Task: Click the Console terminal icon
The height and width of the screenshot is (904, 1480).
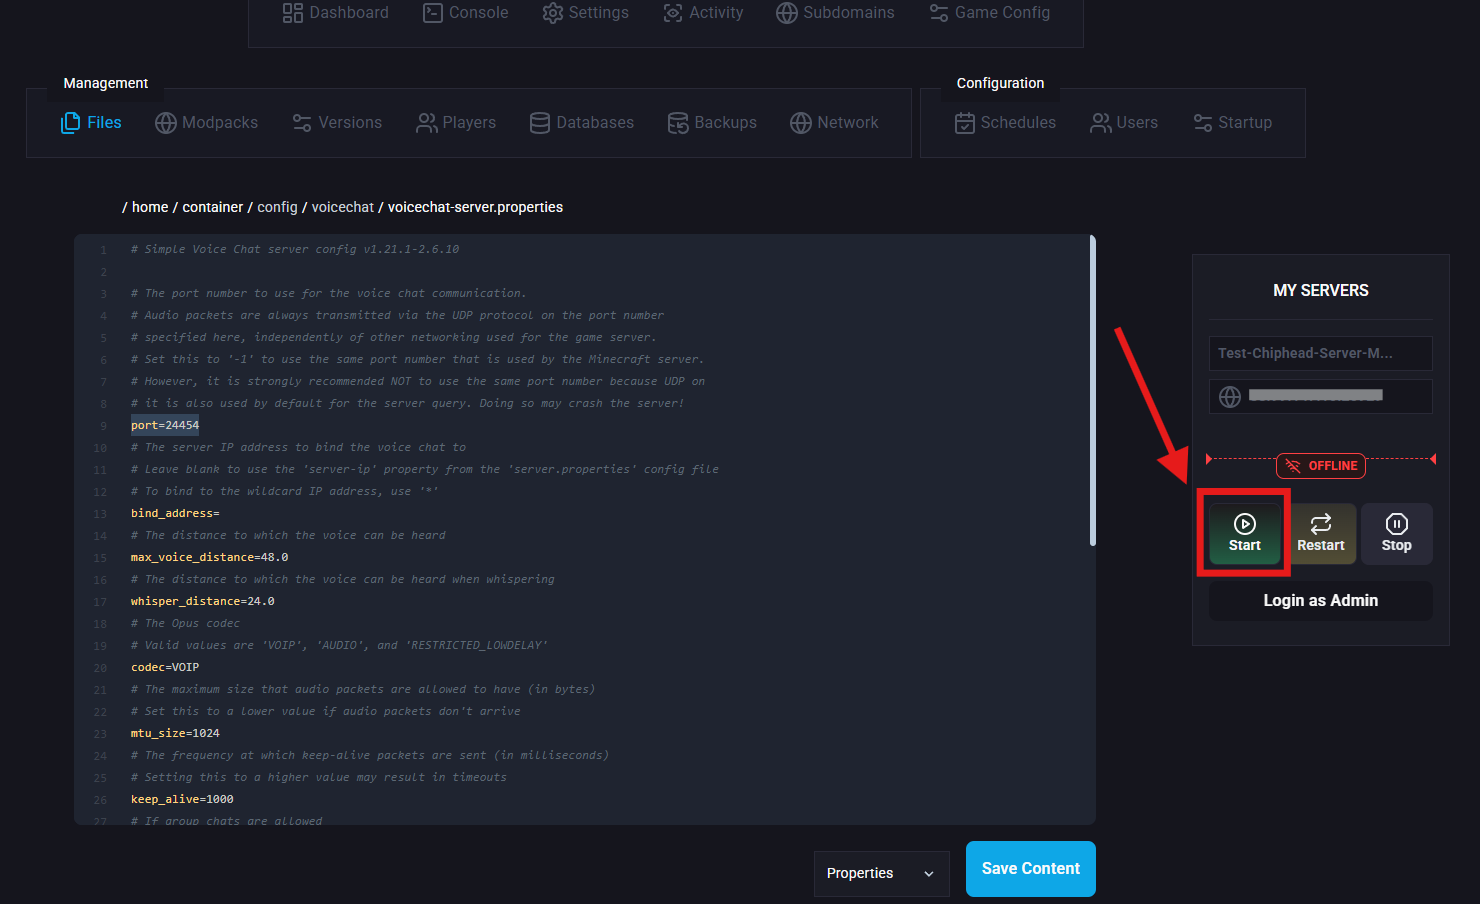Action: [432, 13]
